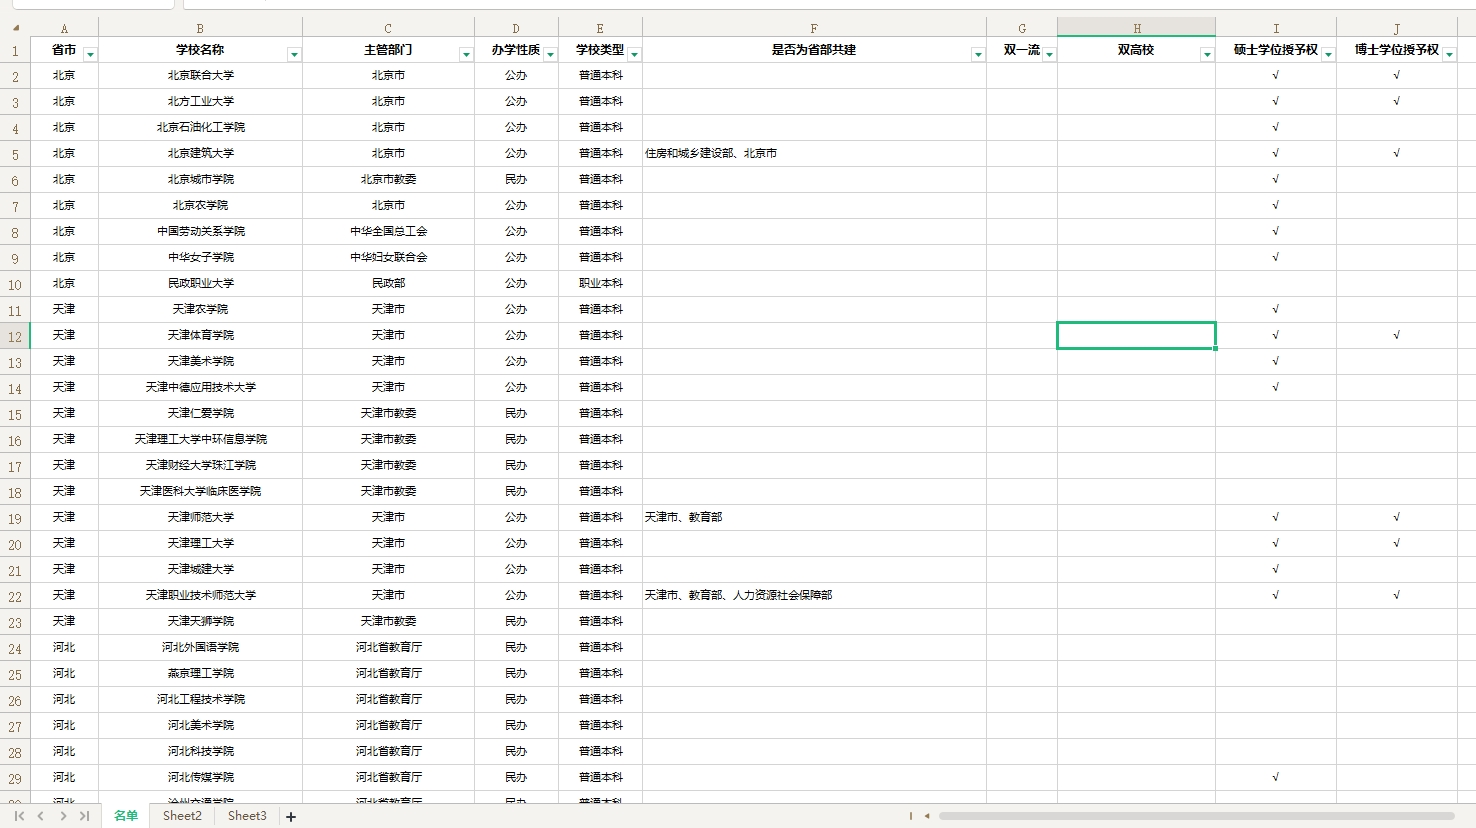
Task: Go to previous sheet tab arrow
Action: click(41, 816)
